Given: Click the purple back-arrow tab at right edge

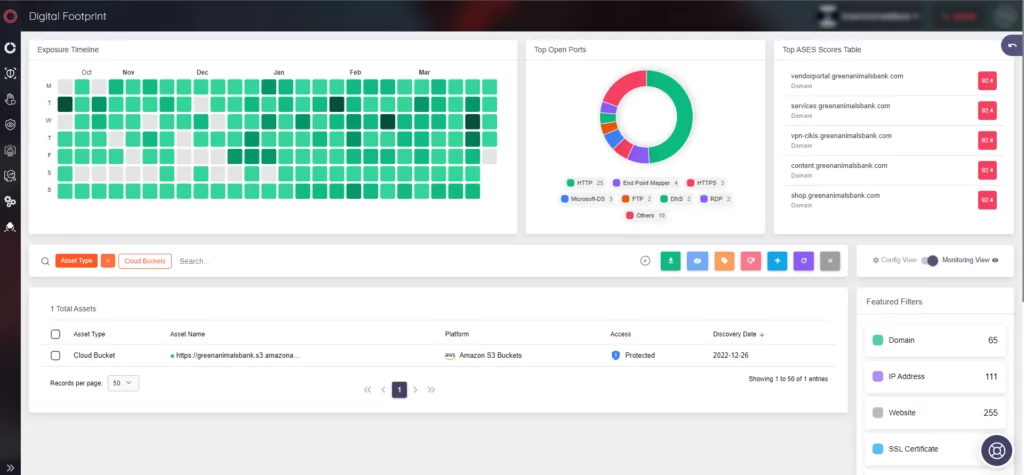Looking at the screenshot, I should click(1012, 45).
